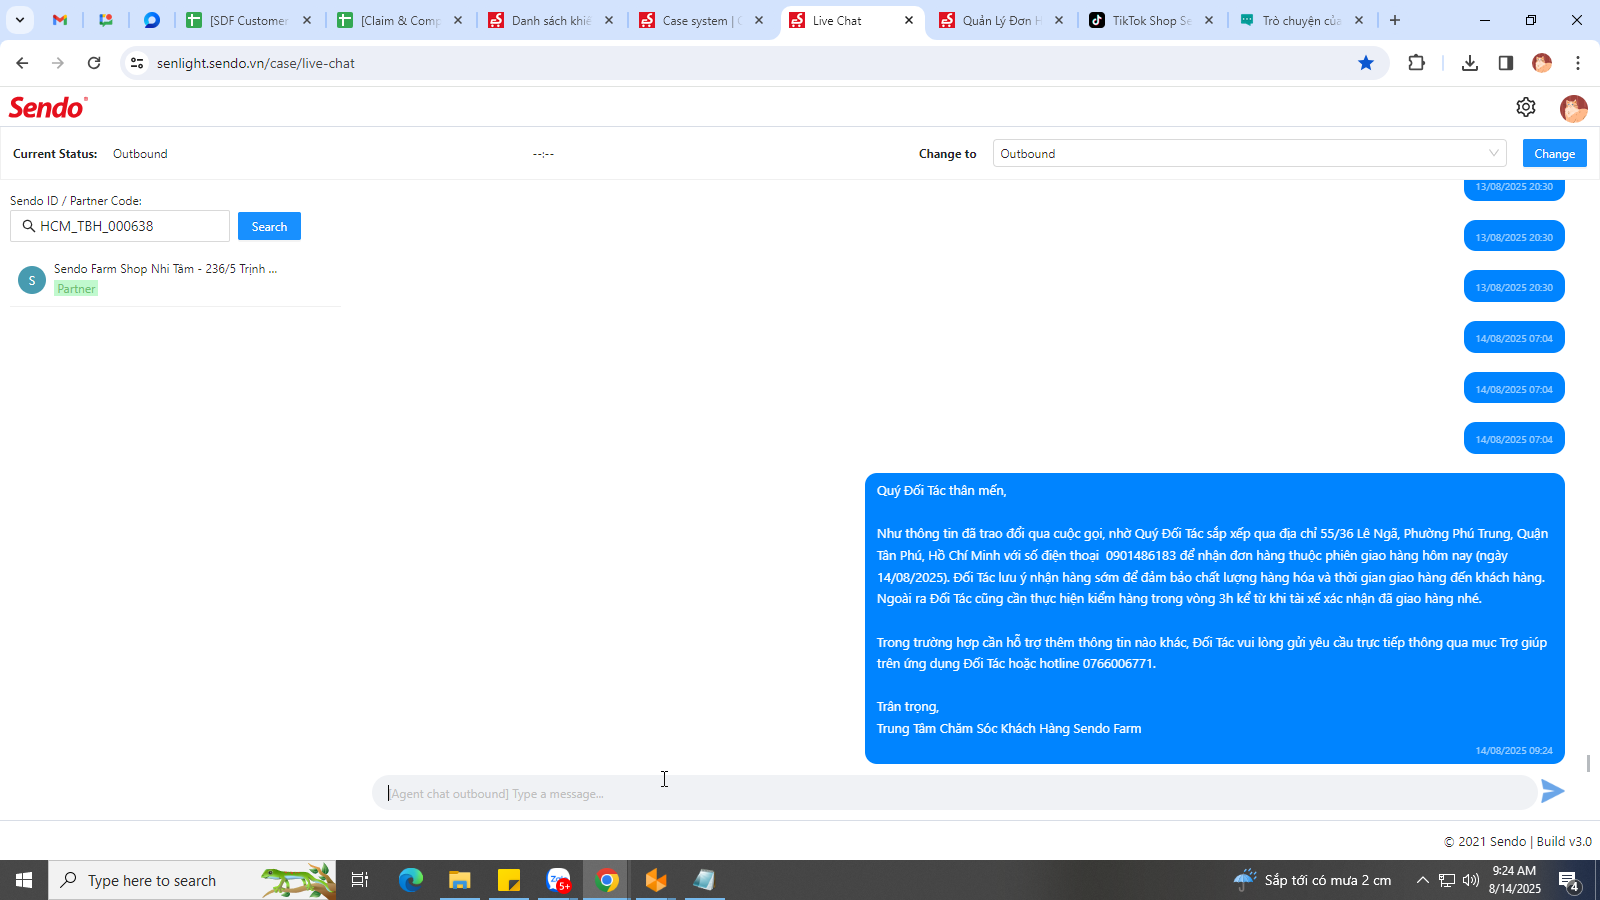The width and height of the screenshot is (1600, 900).
Task: Open the Chrome extensions puzzle icon
Action: pyautogui.click(x=1416, y=63)
